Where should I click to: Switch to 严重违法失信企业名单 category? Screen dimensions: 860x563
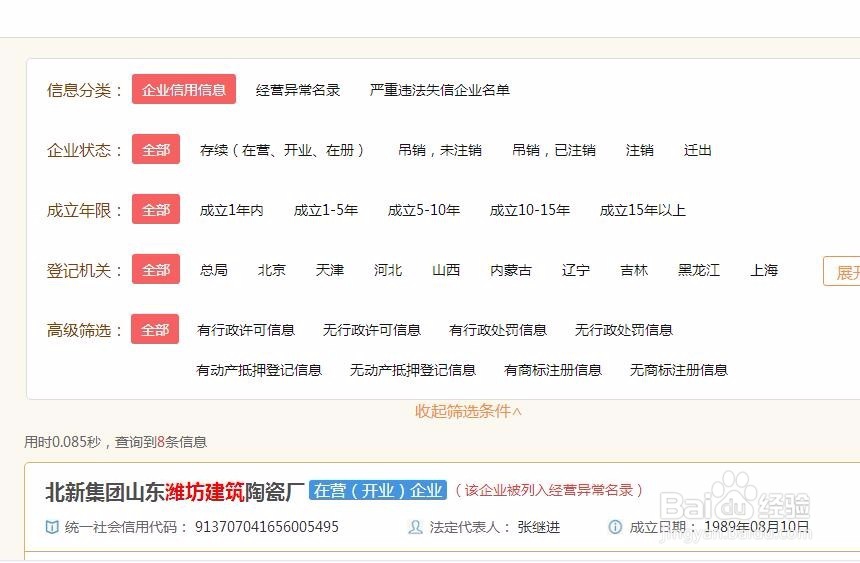point(440,90)
